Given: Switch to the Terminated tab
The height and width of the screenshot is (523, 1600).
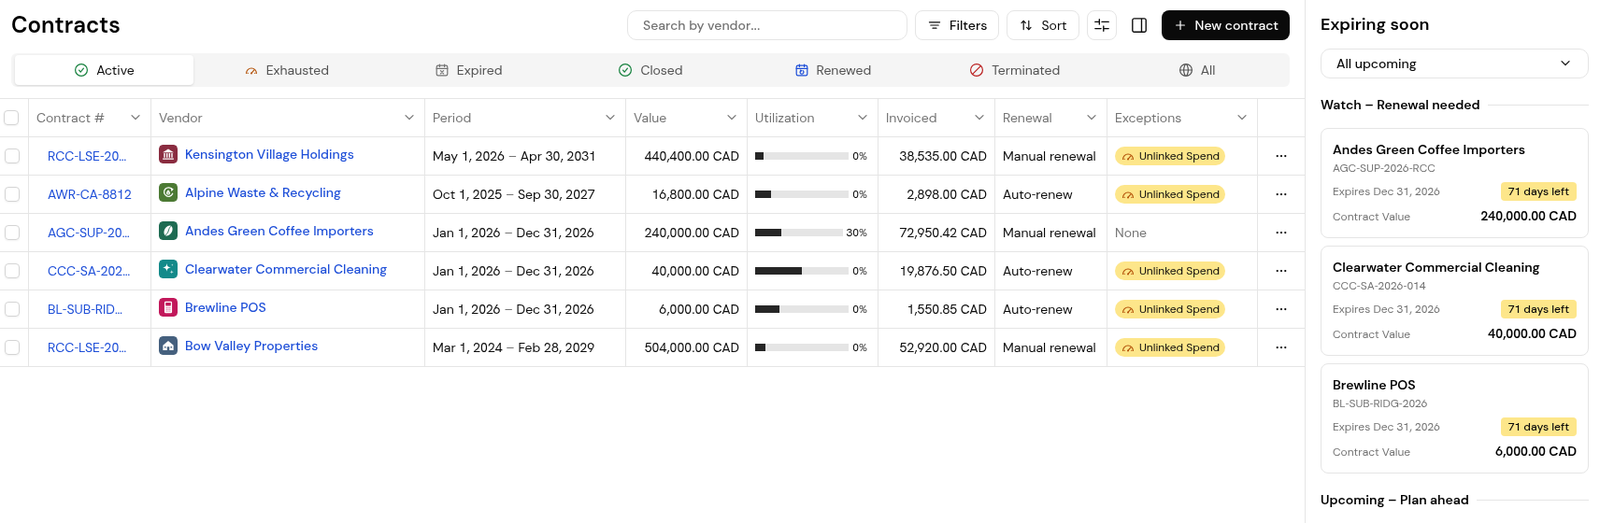Looking at the screenshot, I should 1014,70.
